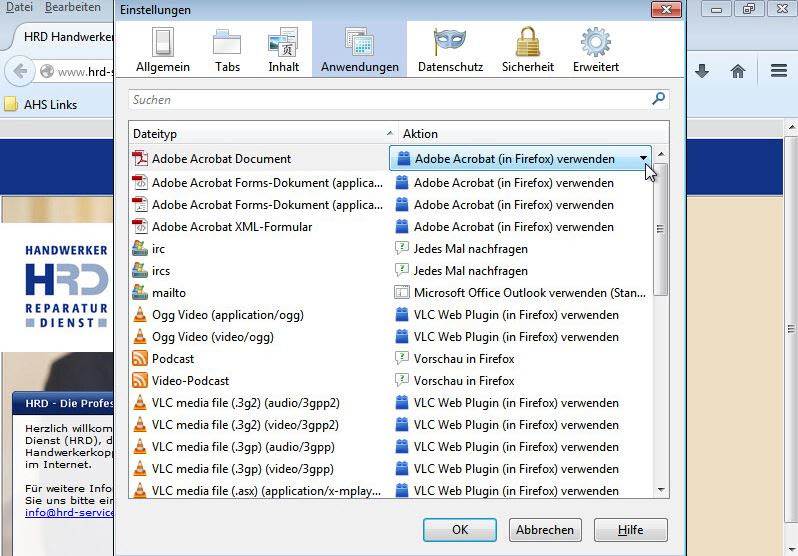Open the Datenschutz mask pane

coord(450,50)
